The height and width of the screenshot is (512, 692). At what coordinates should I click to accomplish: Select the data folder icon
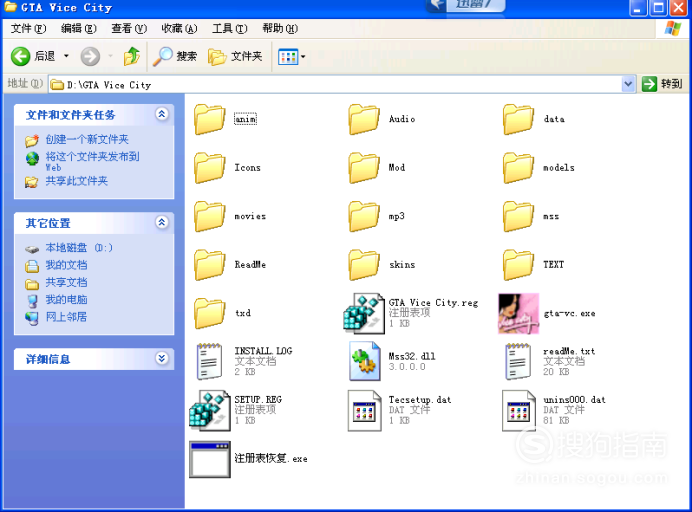(x=519, y=119)
